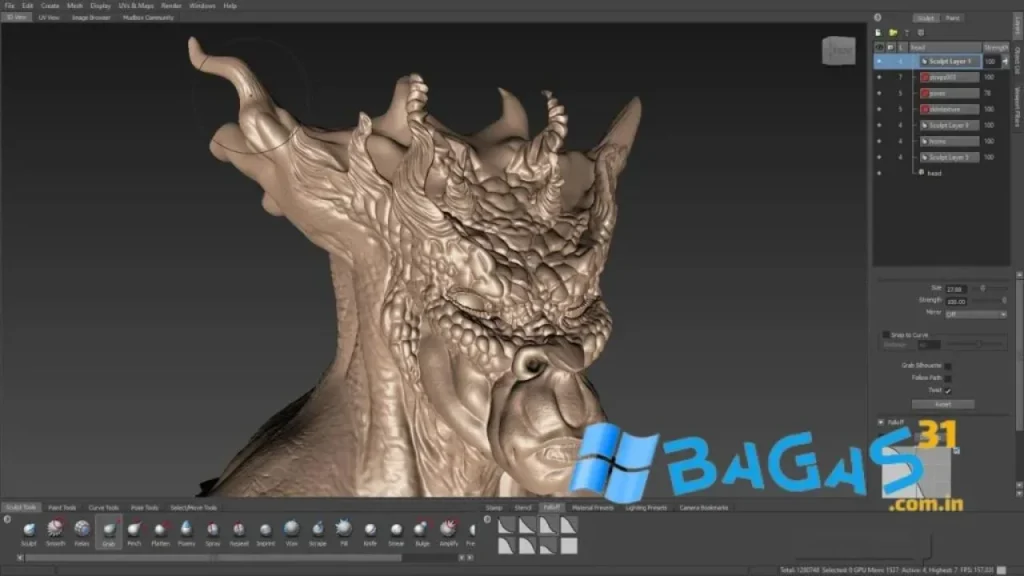Screen dimensions: 1024x576
Task: Select the Spray brush tool
Action: [213, 532]
